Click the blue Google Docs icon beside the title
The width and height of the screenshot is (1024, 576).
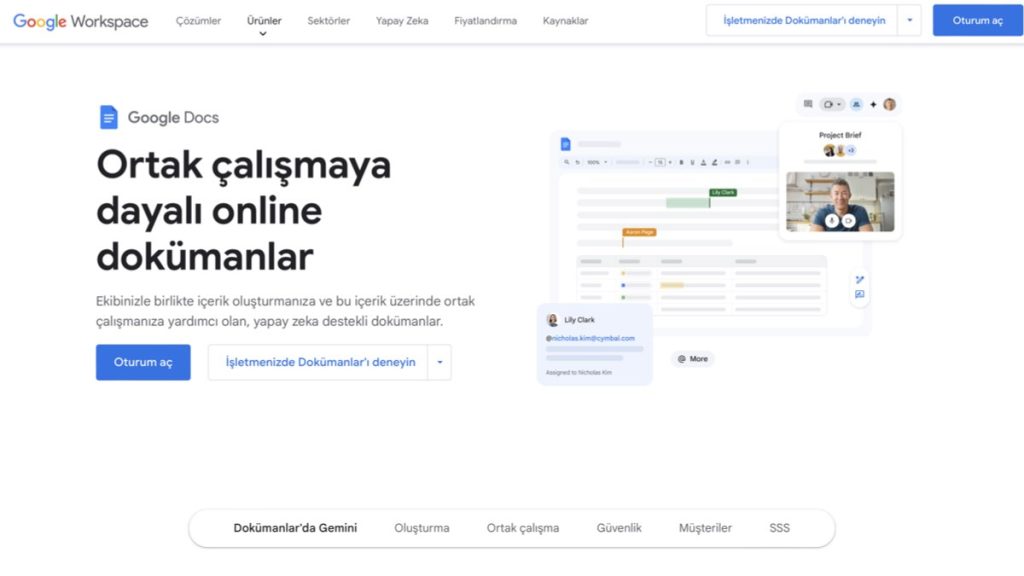[108, 117]
